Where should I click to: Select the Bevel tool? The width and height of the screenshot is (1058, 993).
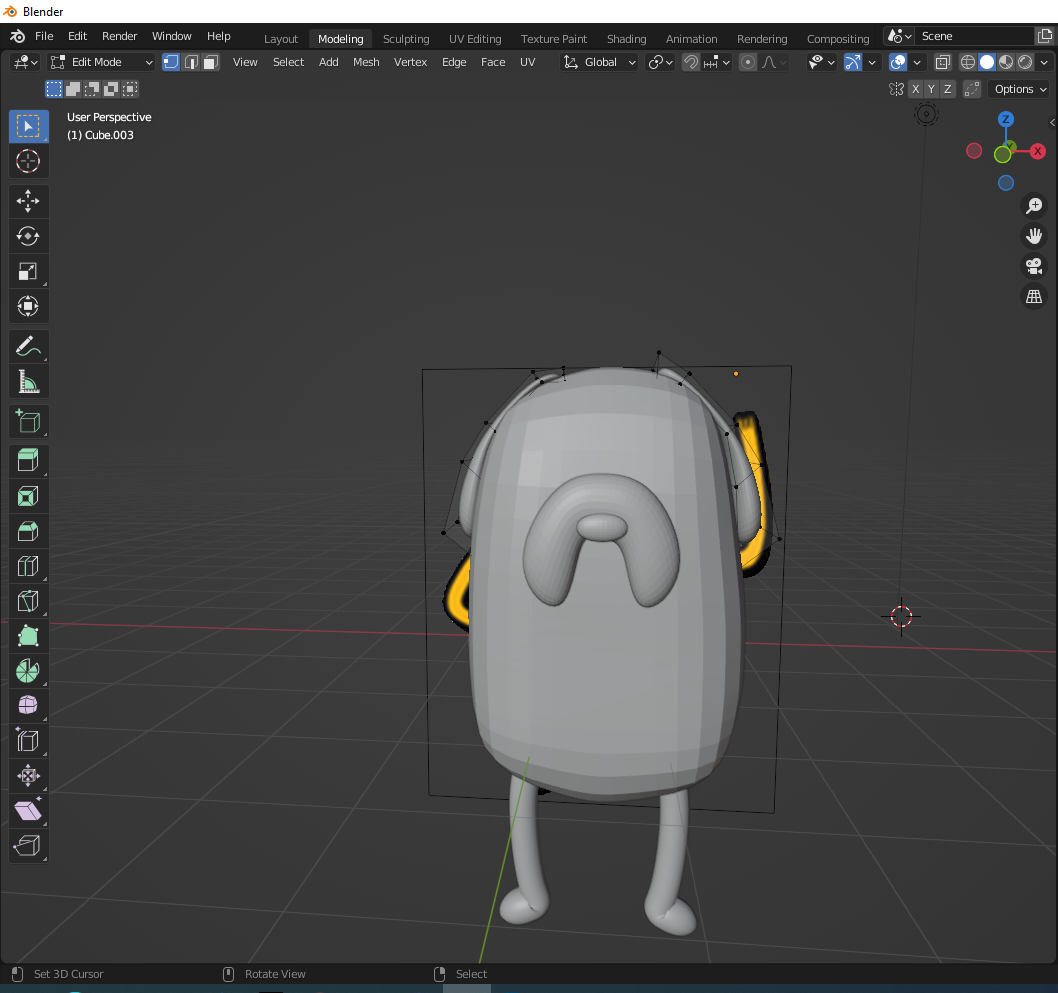pos(28,532)
